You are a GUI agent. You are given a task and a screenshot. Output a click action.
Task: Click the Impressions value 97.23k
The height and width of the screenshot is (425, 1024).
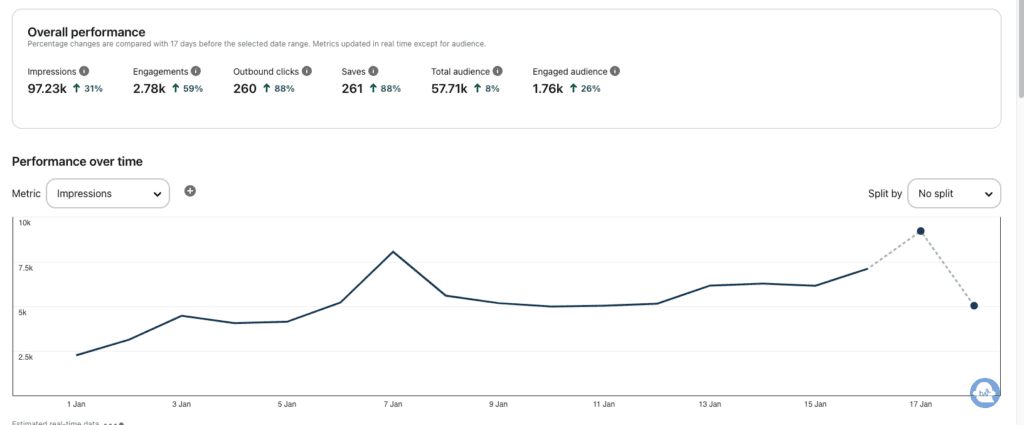pyautogui.click(x=48, y=89)
